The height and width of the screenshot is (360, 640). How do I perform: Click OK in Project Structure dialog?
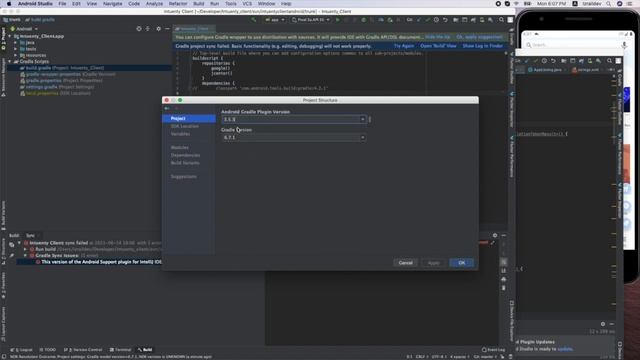click(462, 263)
